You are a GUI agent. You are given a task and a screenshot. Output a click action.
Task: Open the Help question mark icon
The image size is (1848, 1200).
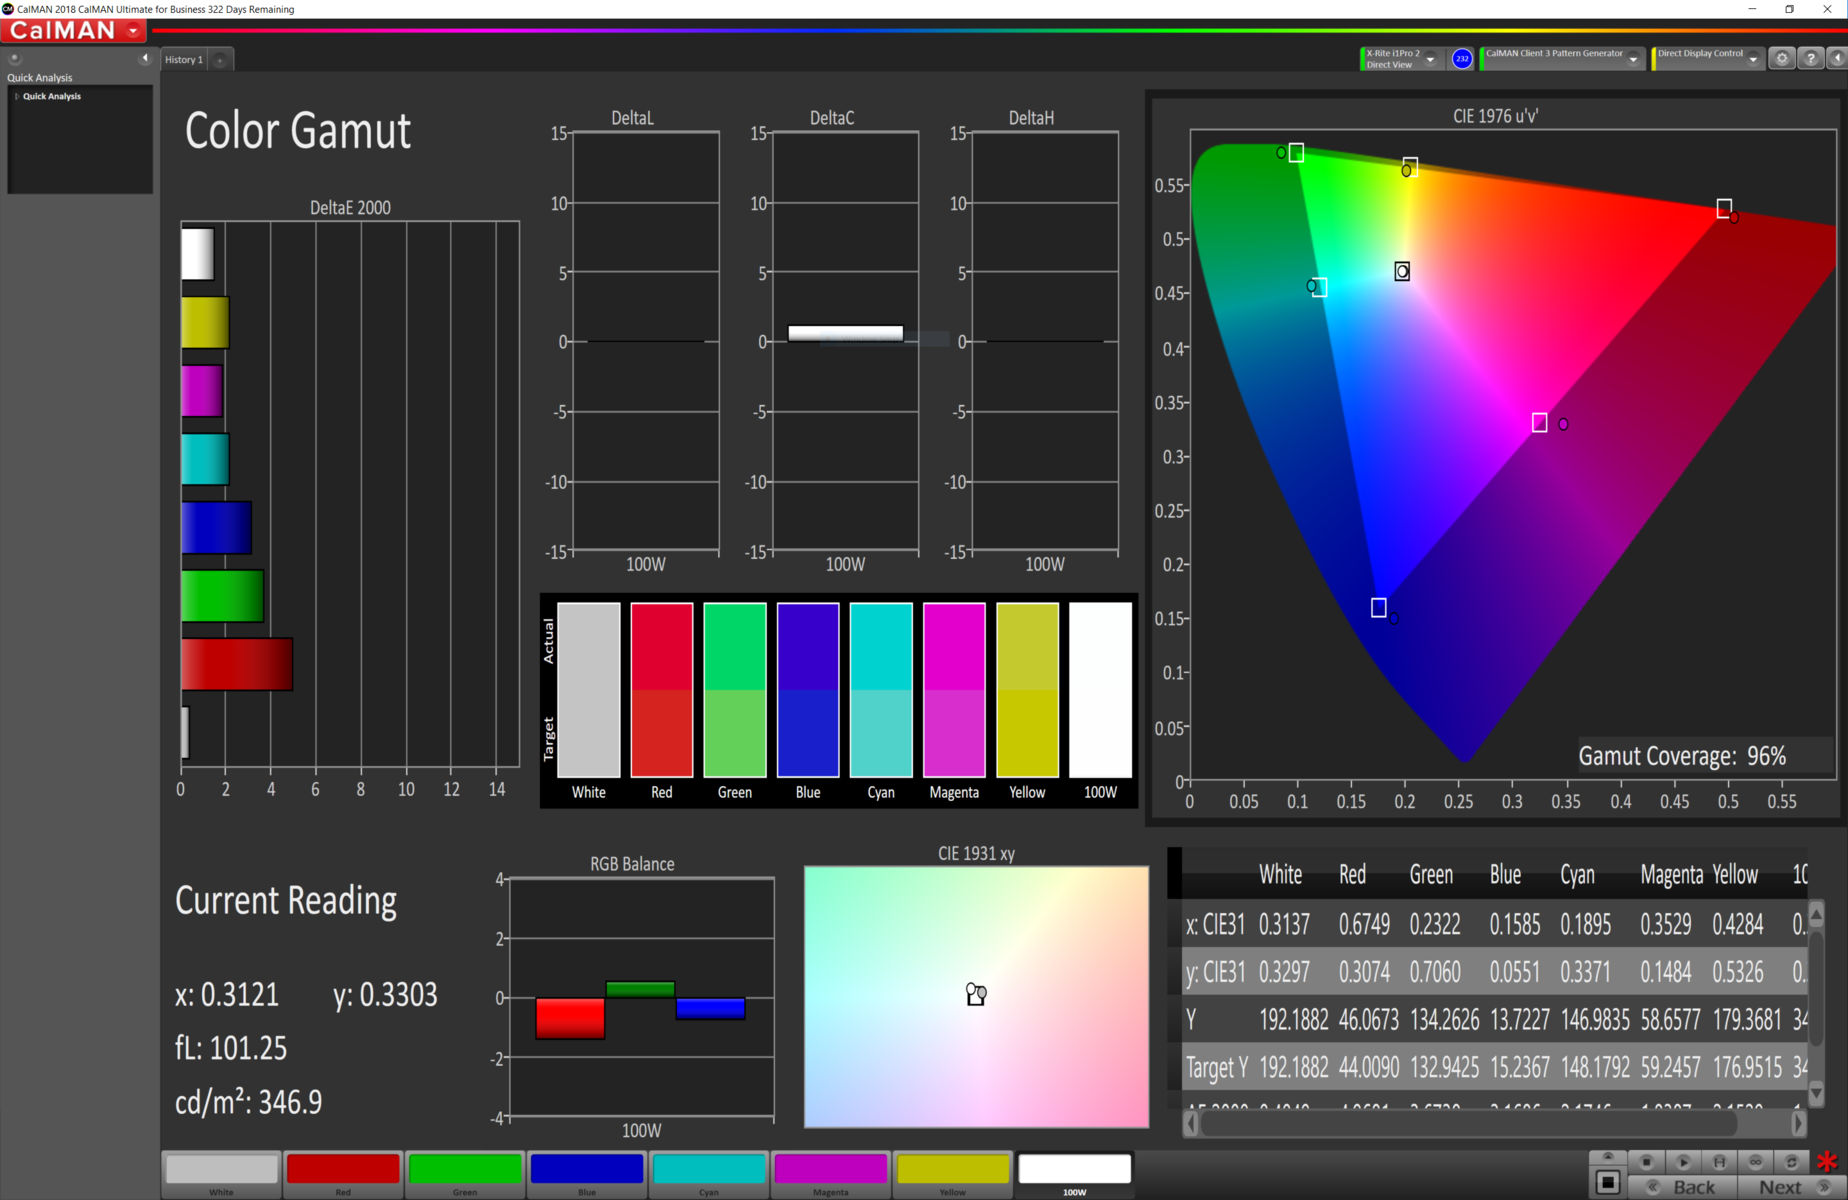[1810, 58]
